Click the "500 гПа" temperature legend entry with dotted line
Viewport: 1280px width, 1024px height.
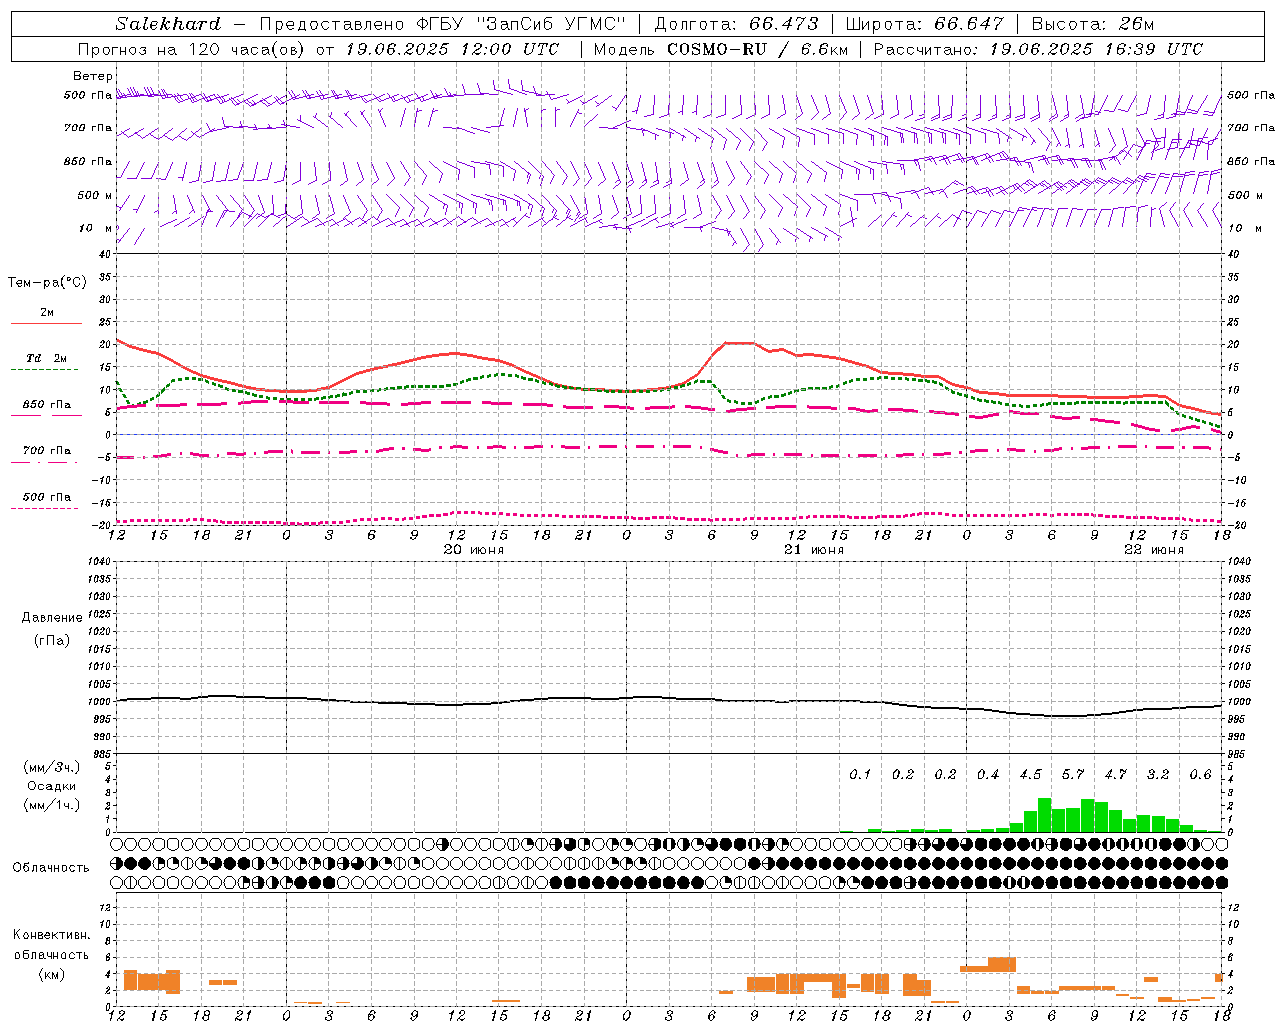[x=47, y=497]
